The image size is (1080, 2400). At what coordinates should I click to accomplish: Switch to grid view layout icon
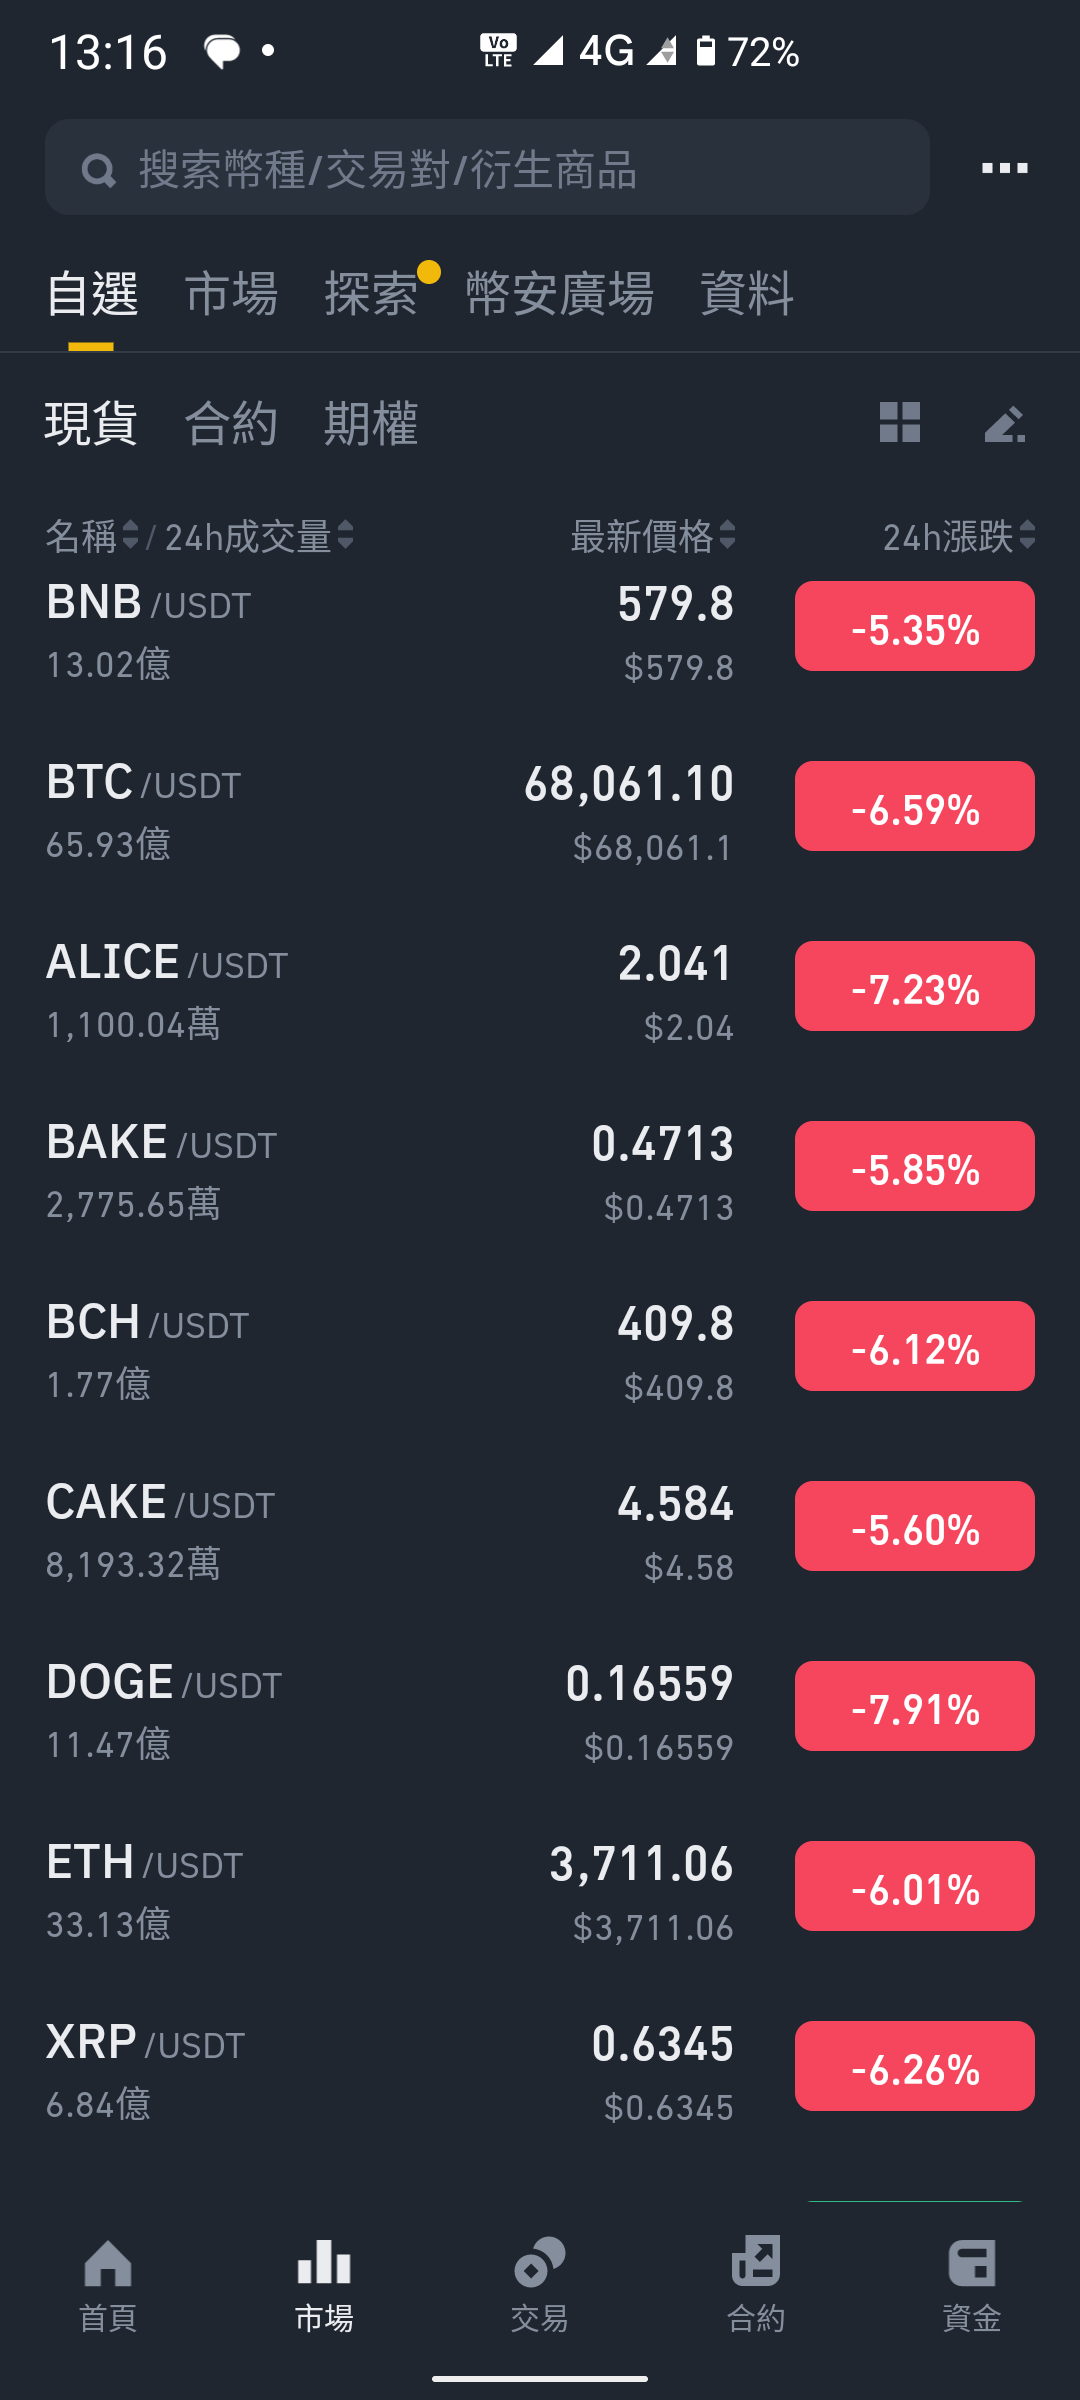pos(899,423)
